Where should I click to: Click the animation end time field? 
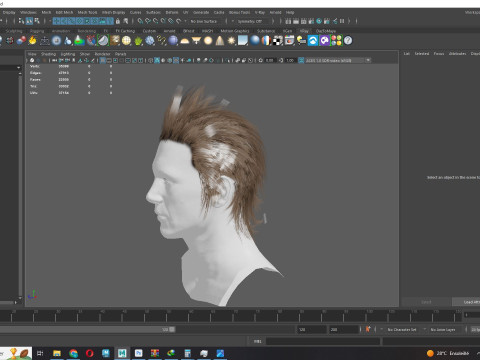coord(343,330)
